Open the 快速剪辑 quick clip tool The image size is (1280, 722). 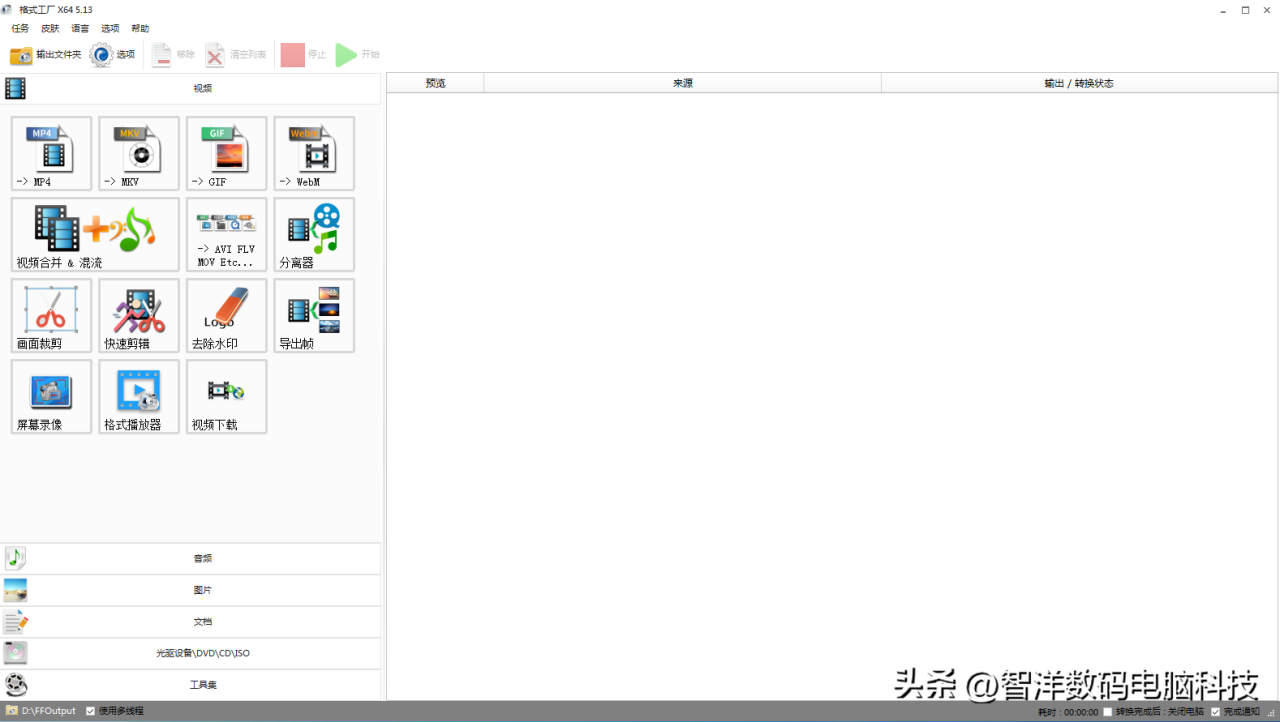(139, 315)
